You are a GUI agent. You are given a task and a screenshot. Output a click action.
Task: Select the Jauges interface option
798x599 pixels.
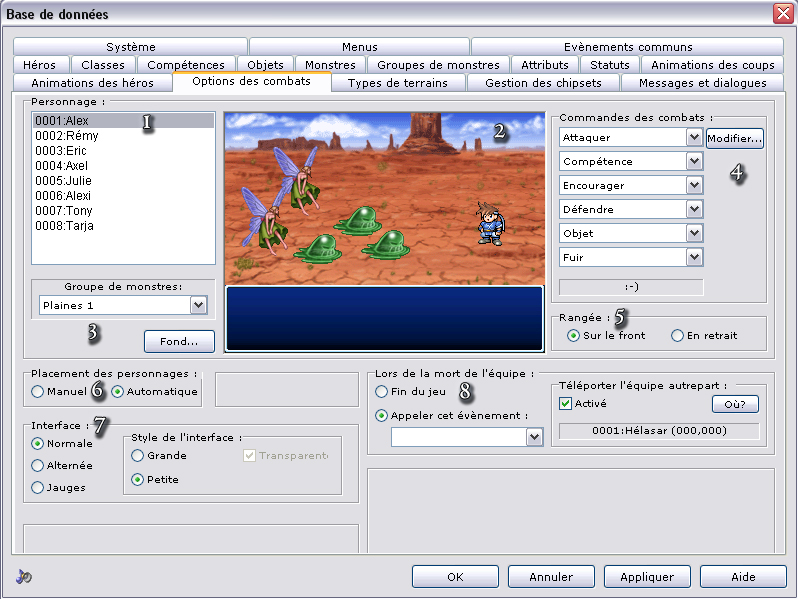38,488
